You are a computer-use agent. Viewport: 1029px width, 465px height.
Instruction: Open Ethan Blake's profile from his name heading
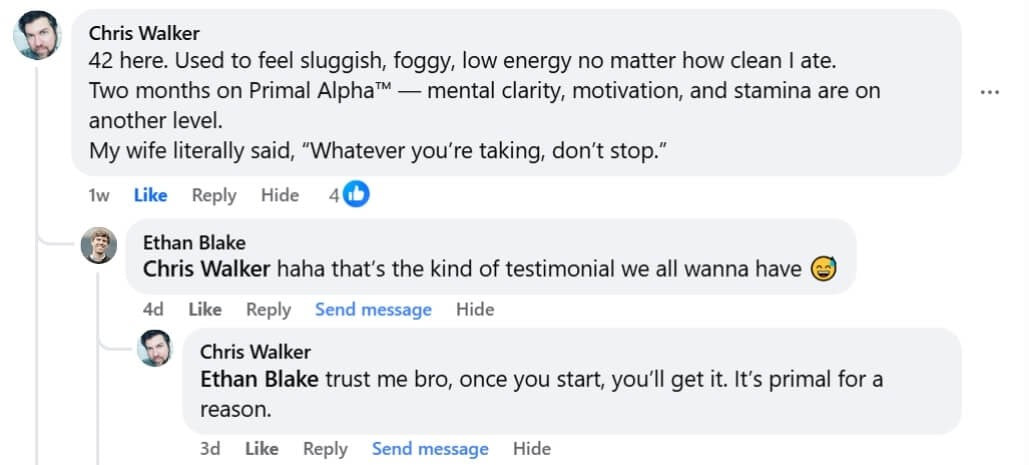click(x=194, y=243)
